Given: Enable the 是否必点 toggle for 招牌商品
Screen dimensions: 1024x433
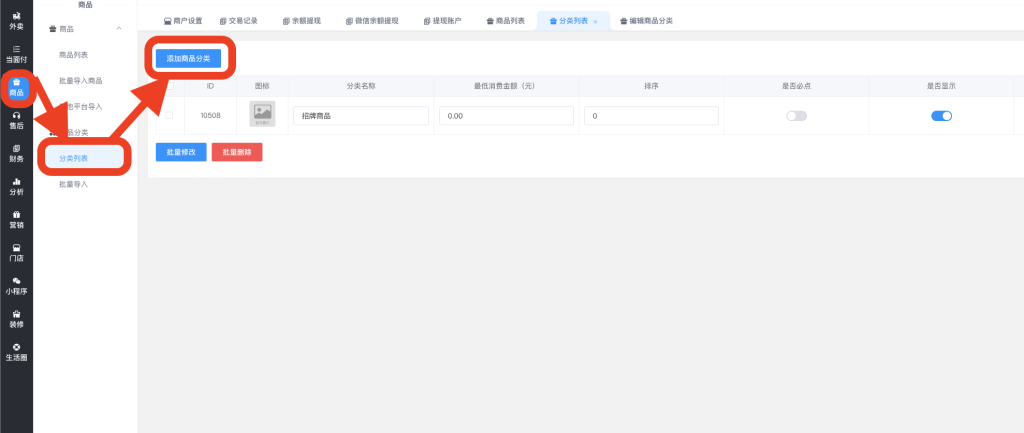Looking at the screenshot, I should (x=796, y=116).
